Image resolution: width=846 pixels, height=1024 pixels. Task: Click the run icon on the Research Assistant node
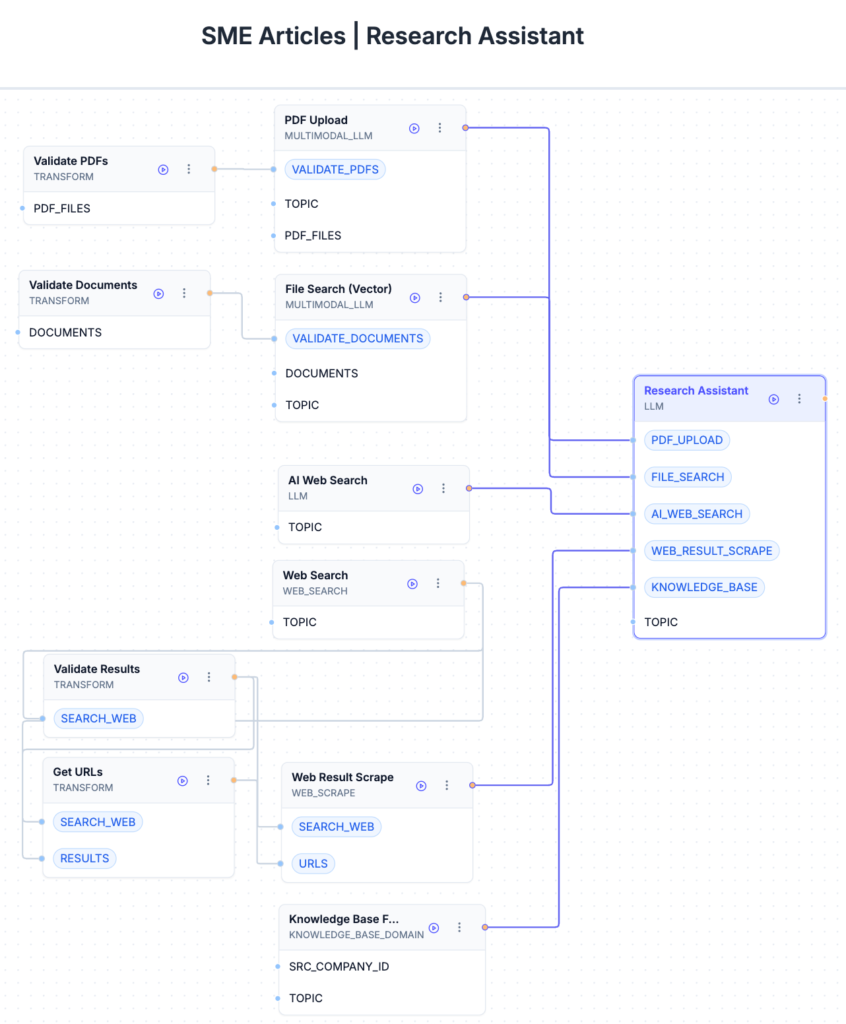774,399
